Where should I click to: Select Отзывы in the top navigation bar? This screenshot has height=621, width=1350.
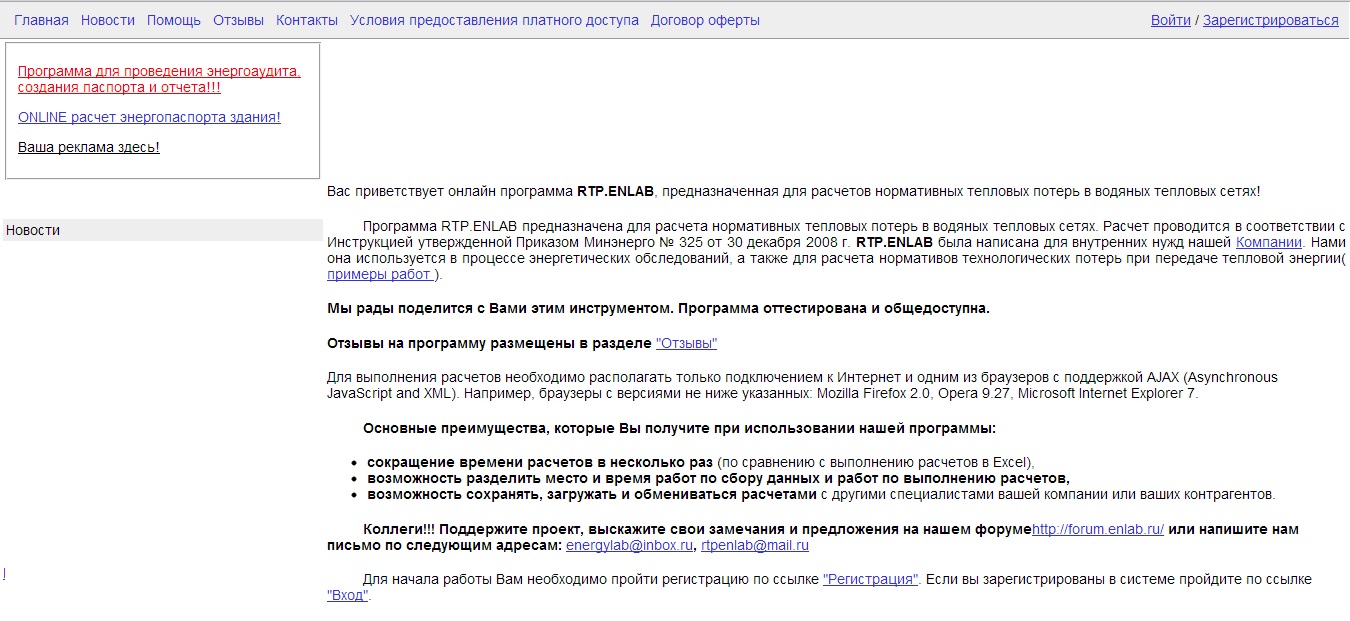coord(238,20)
